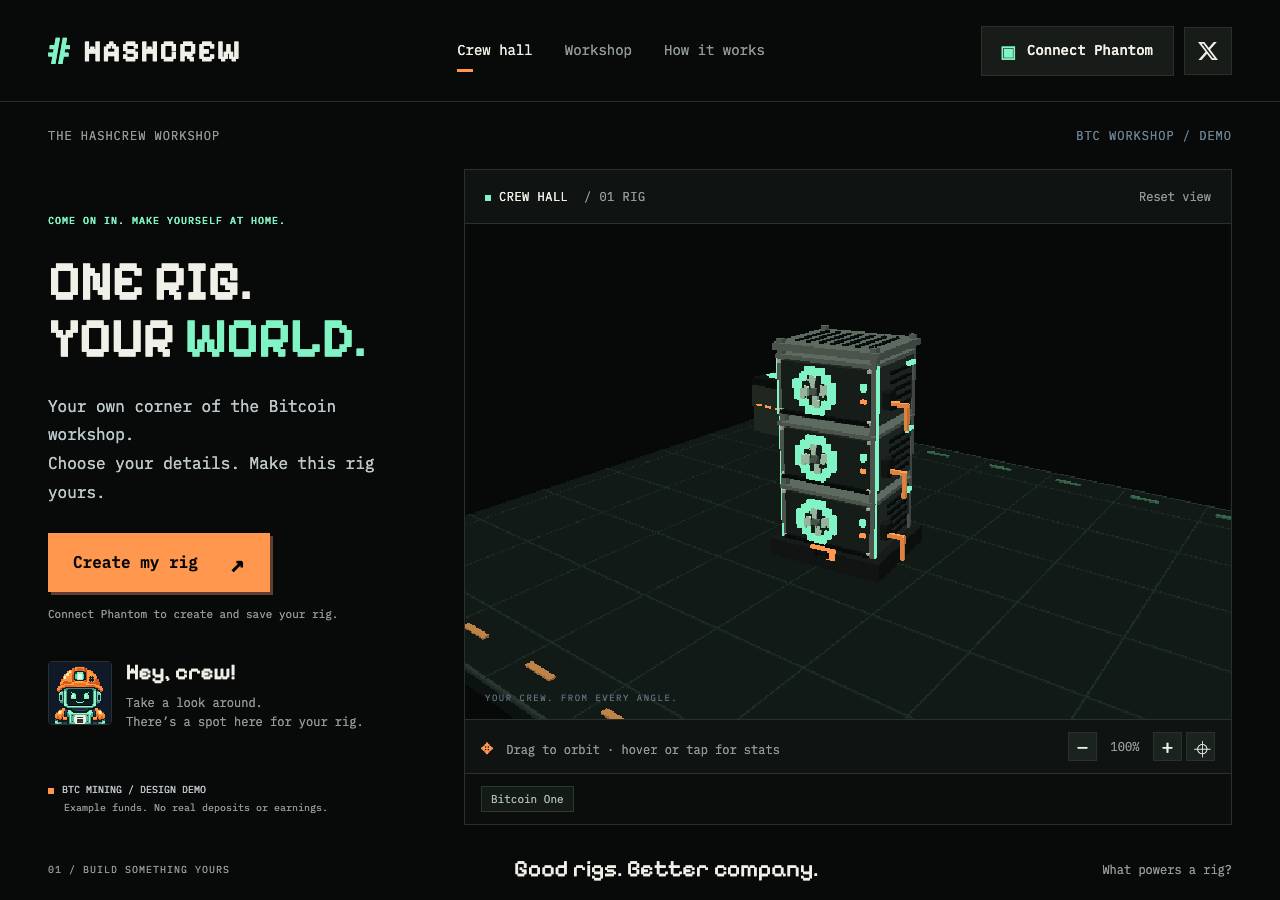This screenshot has height=900, width=1280.
Task: Reset the 3D view
Action: 1175,197
